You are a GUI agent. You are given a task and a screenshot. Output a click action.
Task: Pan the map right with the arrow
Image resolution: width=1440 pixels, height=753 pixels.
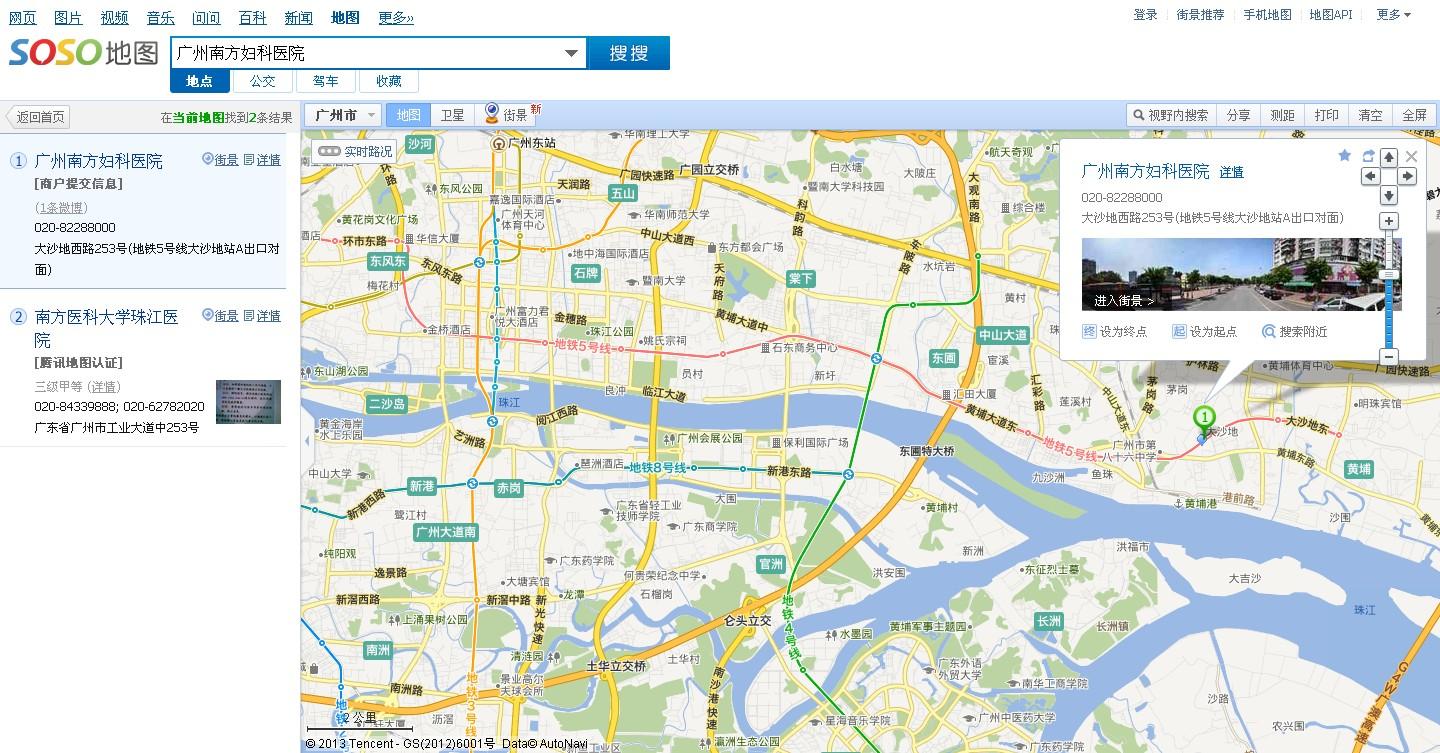click(1407, 176)
